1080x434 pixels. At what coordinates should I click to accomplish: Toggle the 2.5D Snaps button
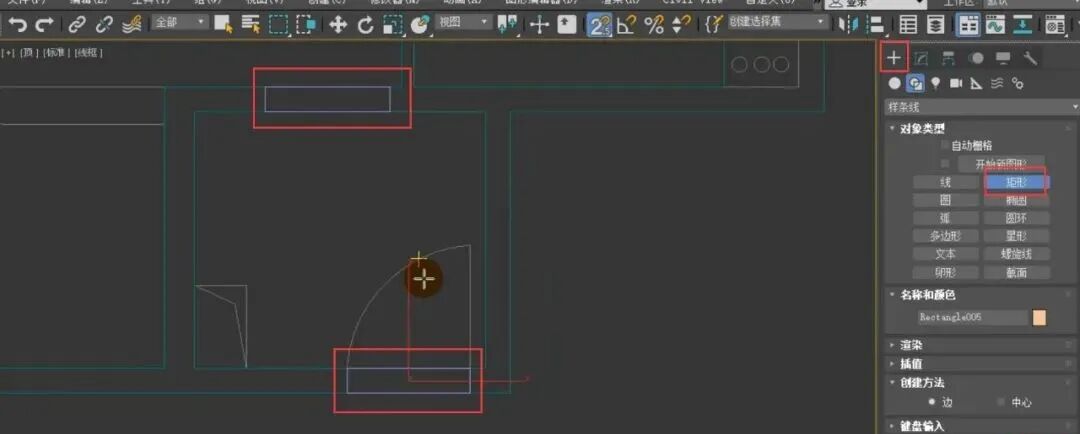[x=598, y=25]
